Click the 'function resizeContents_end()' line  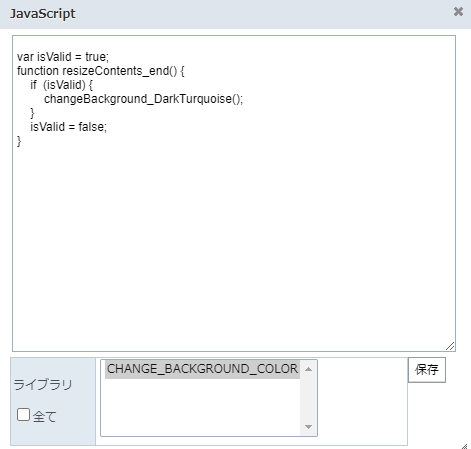click(101, 71)
